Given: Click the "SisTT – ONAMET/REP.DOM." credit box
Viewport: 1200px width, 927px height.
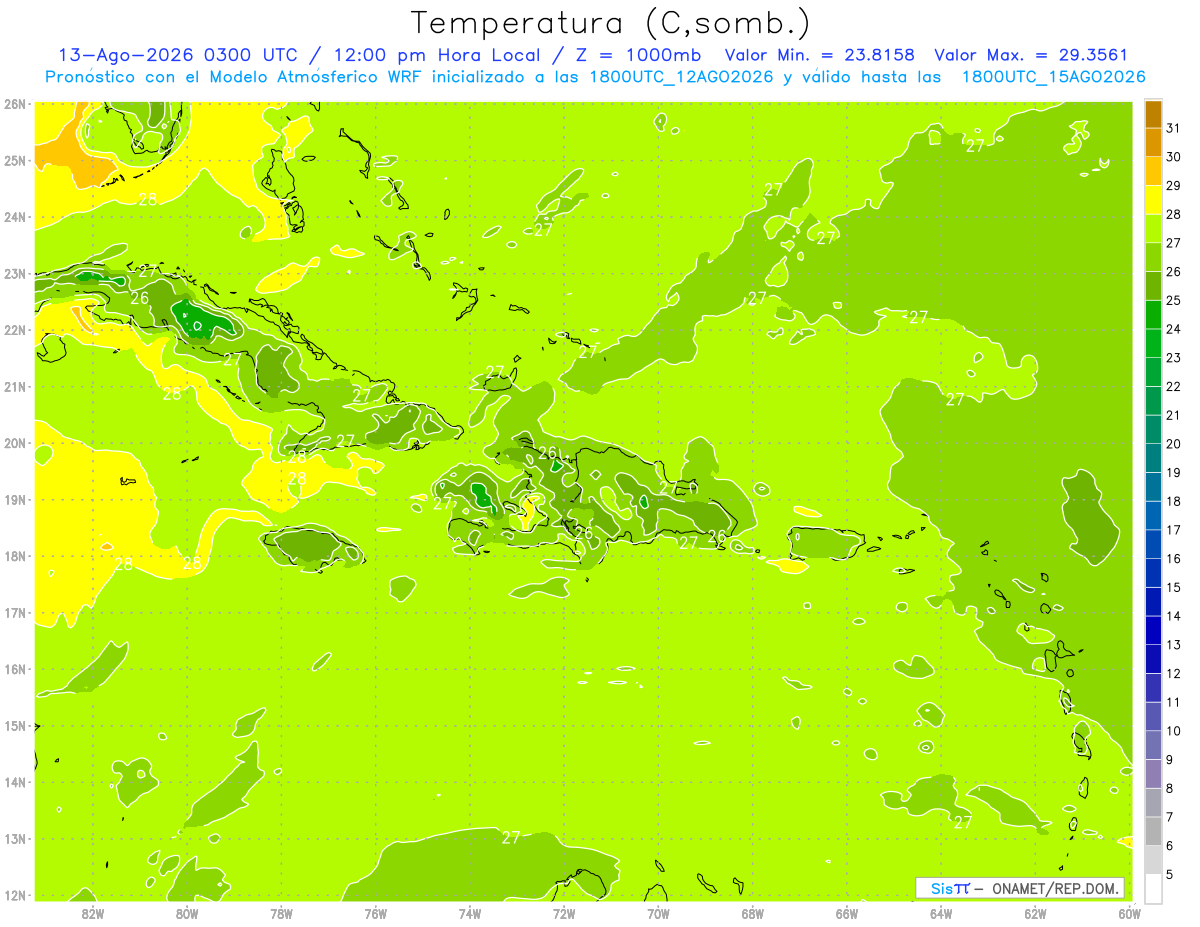Looking at the screenshot, I should pos(1020,888).
